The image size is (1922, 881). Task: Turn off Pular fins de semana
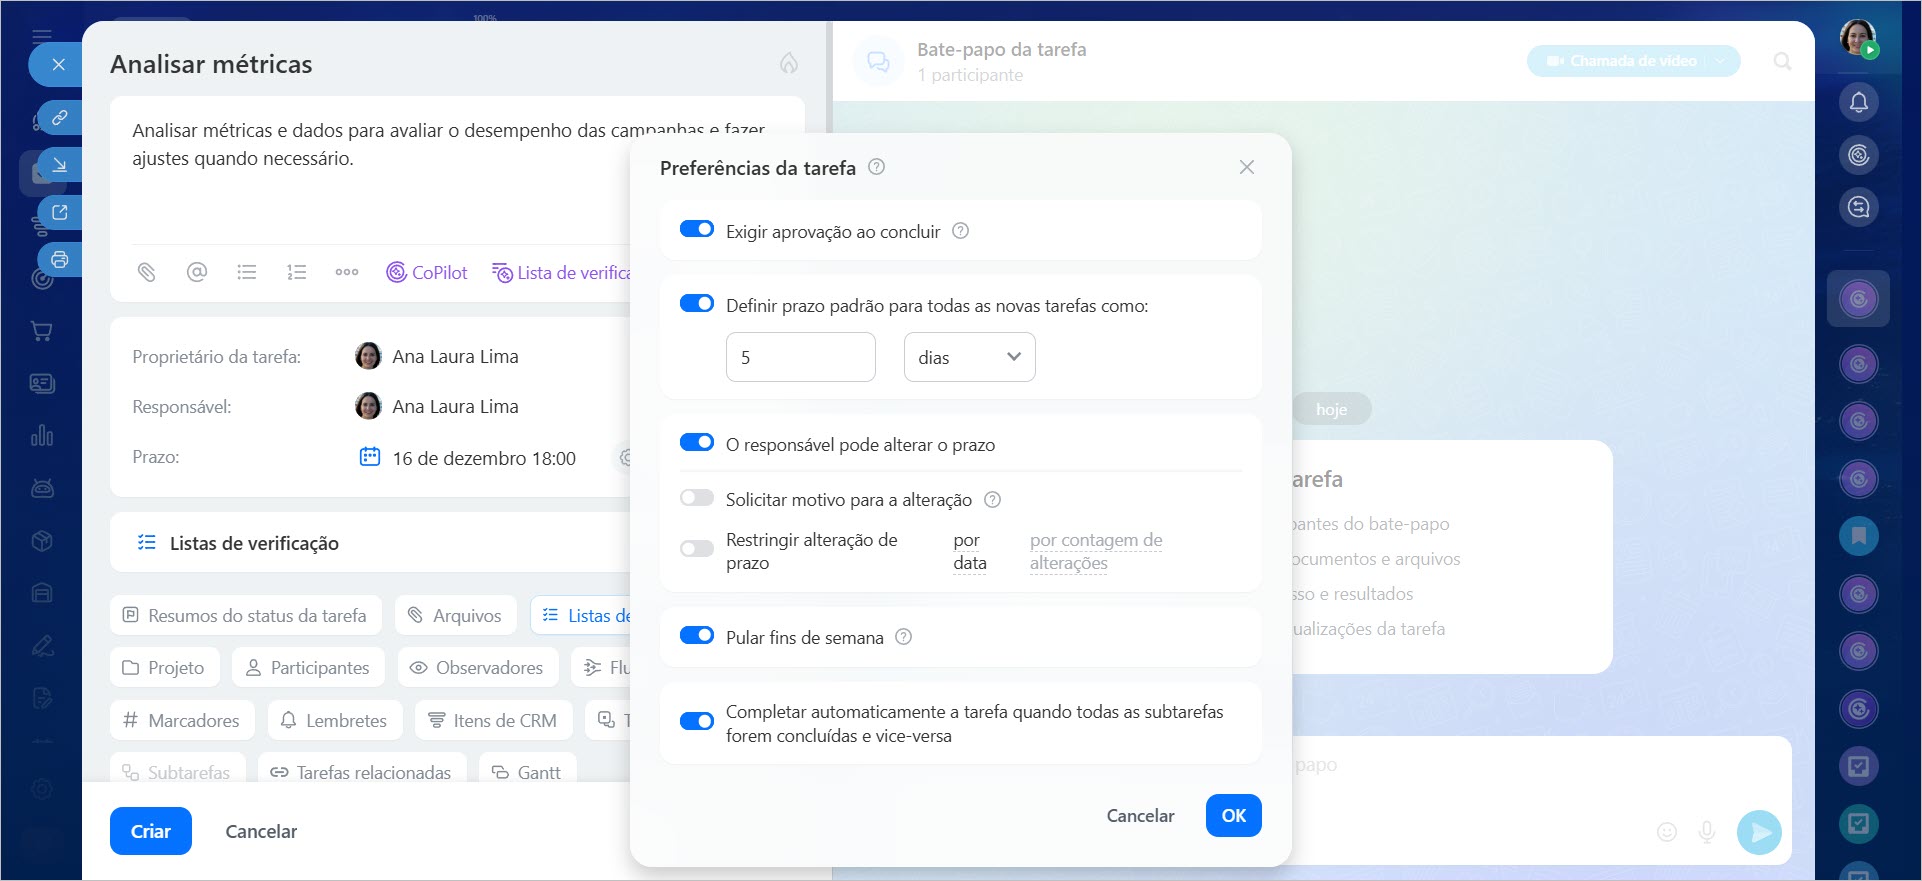pyautogui.click(x=697, y=636)
